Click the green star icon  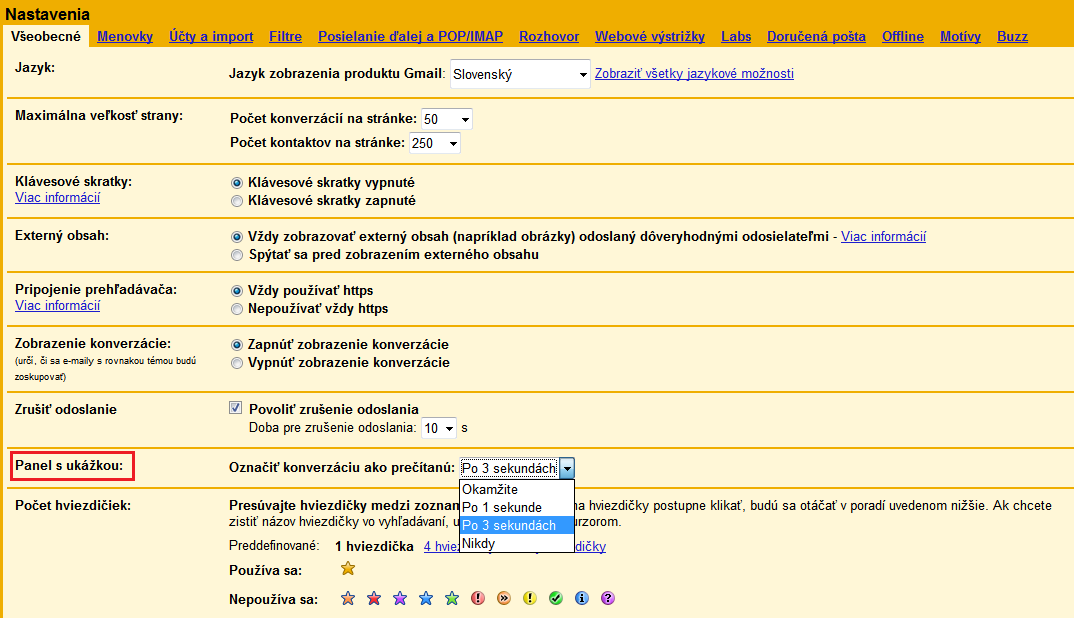coord(452,598)
